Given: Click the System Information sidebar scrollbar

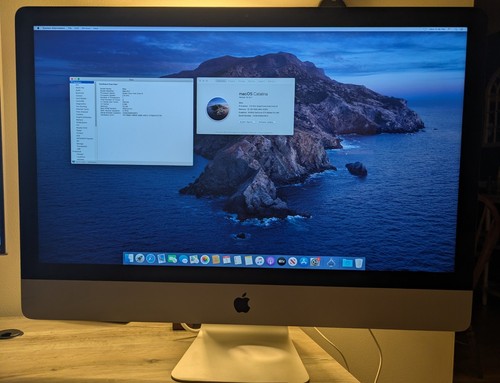Looking at the screenshot, I should [95, 105].
